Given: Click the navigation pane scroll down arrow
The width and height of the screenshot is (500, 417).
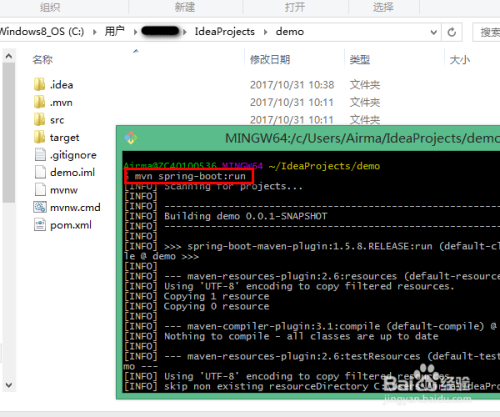Looking at the screenshot, I should (9, 385).
